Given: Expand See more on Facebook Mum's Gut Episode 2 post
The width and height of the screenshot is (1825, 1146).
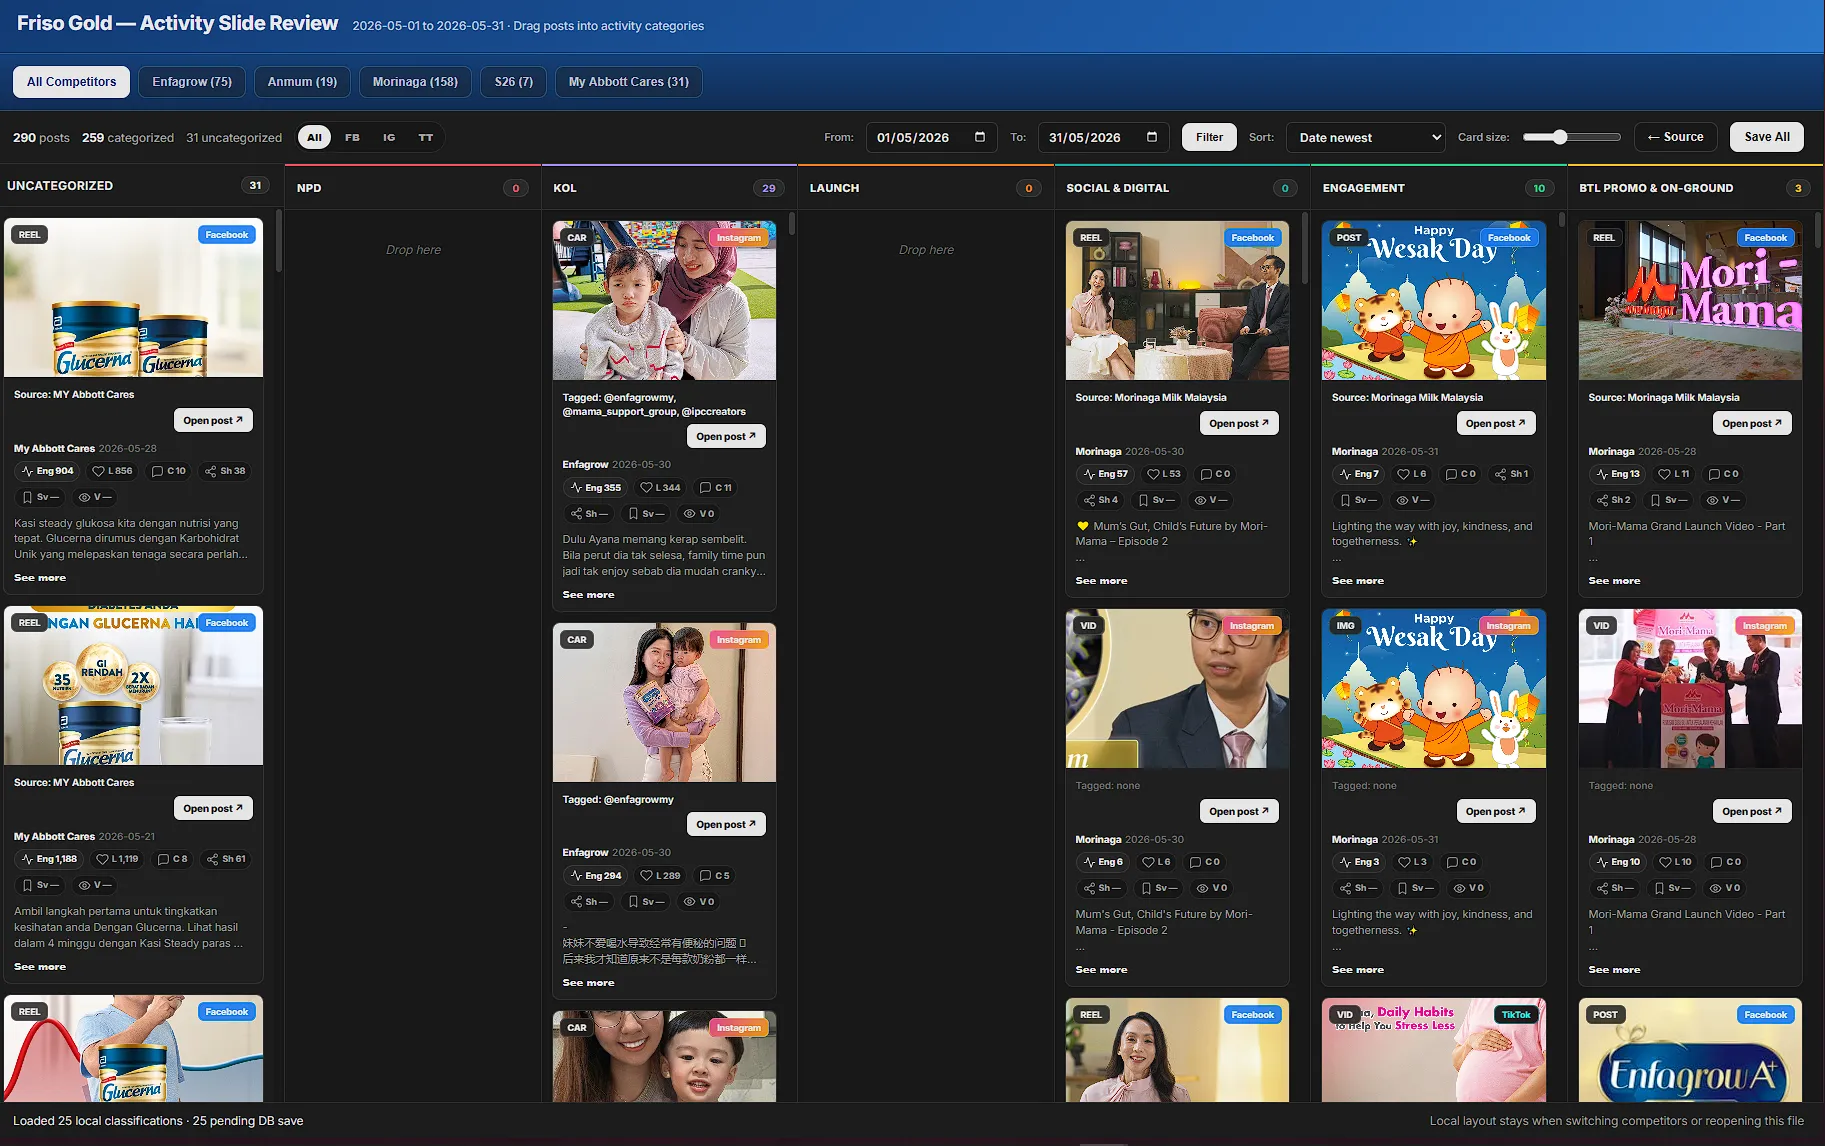Looking at the screenshot, I should (x=1101, y=581).
